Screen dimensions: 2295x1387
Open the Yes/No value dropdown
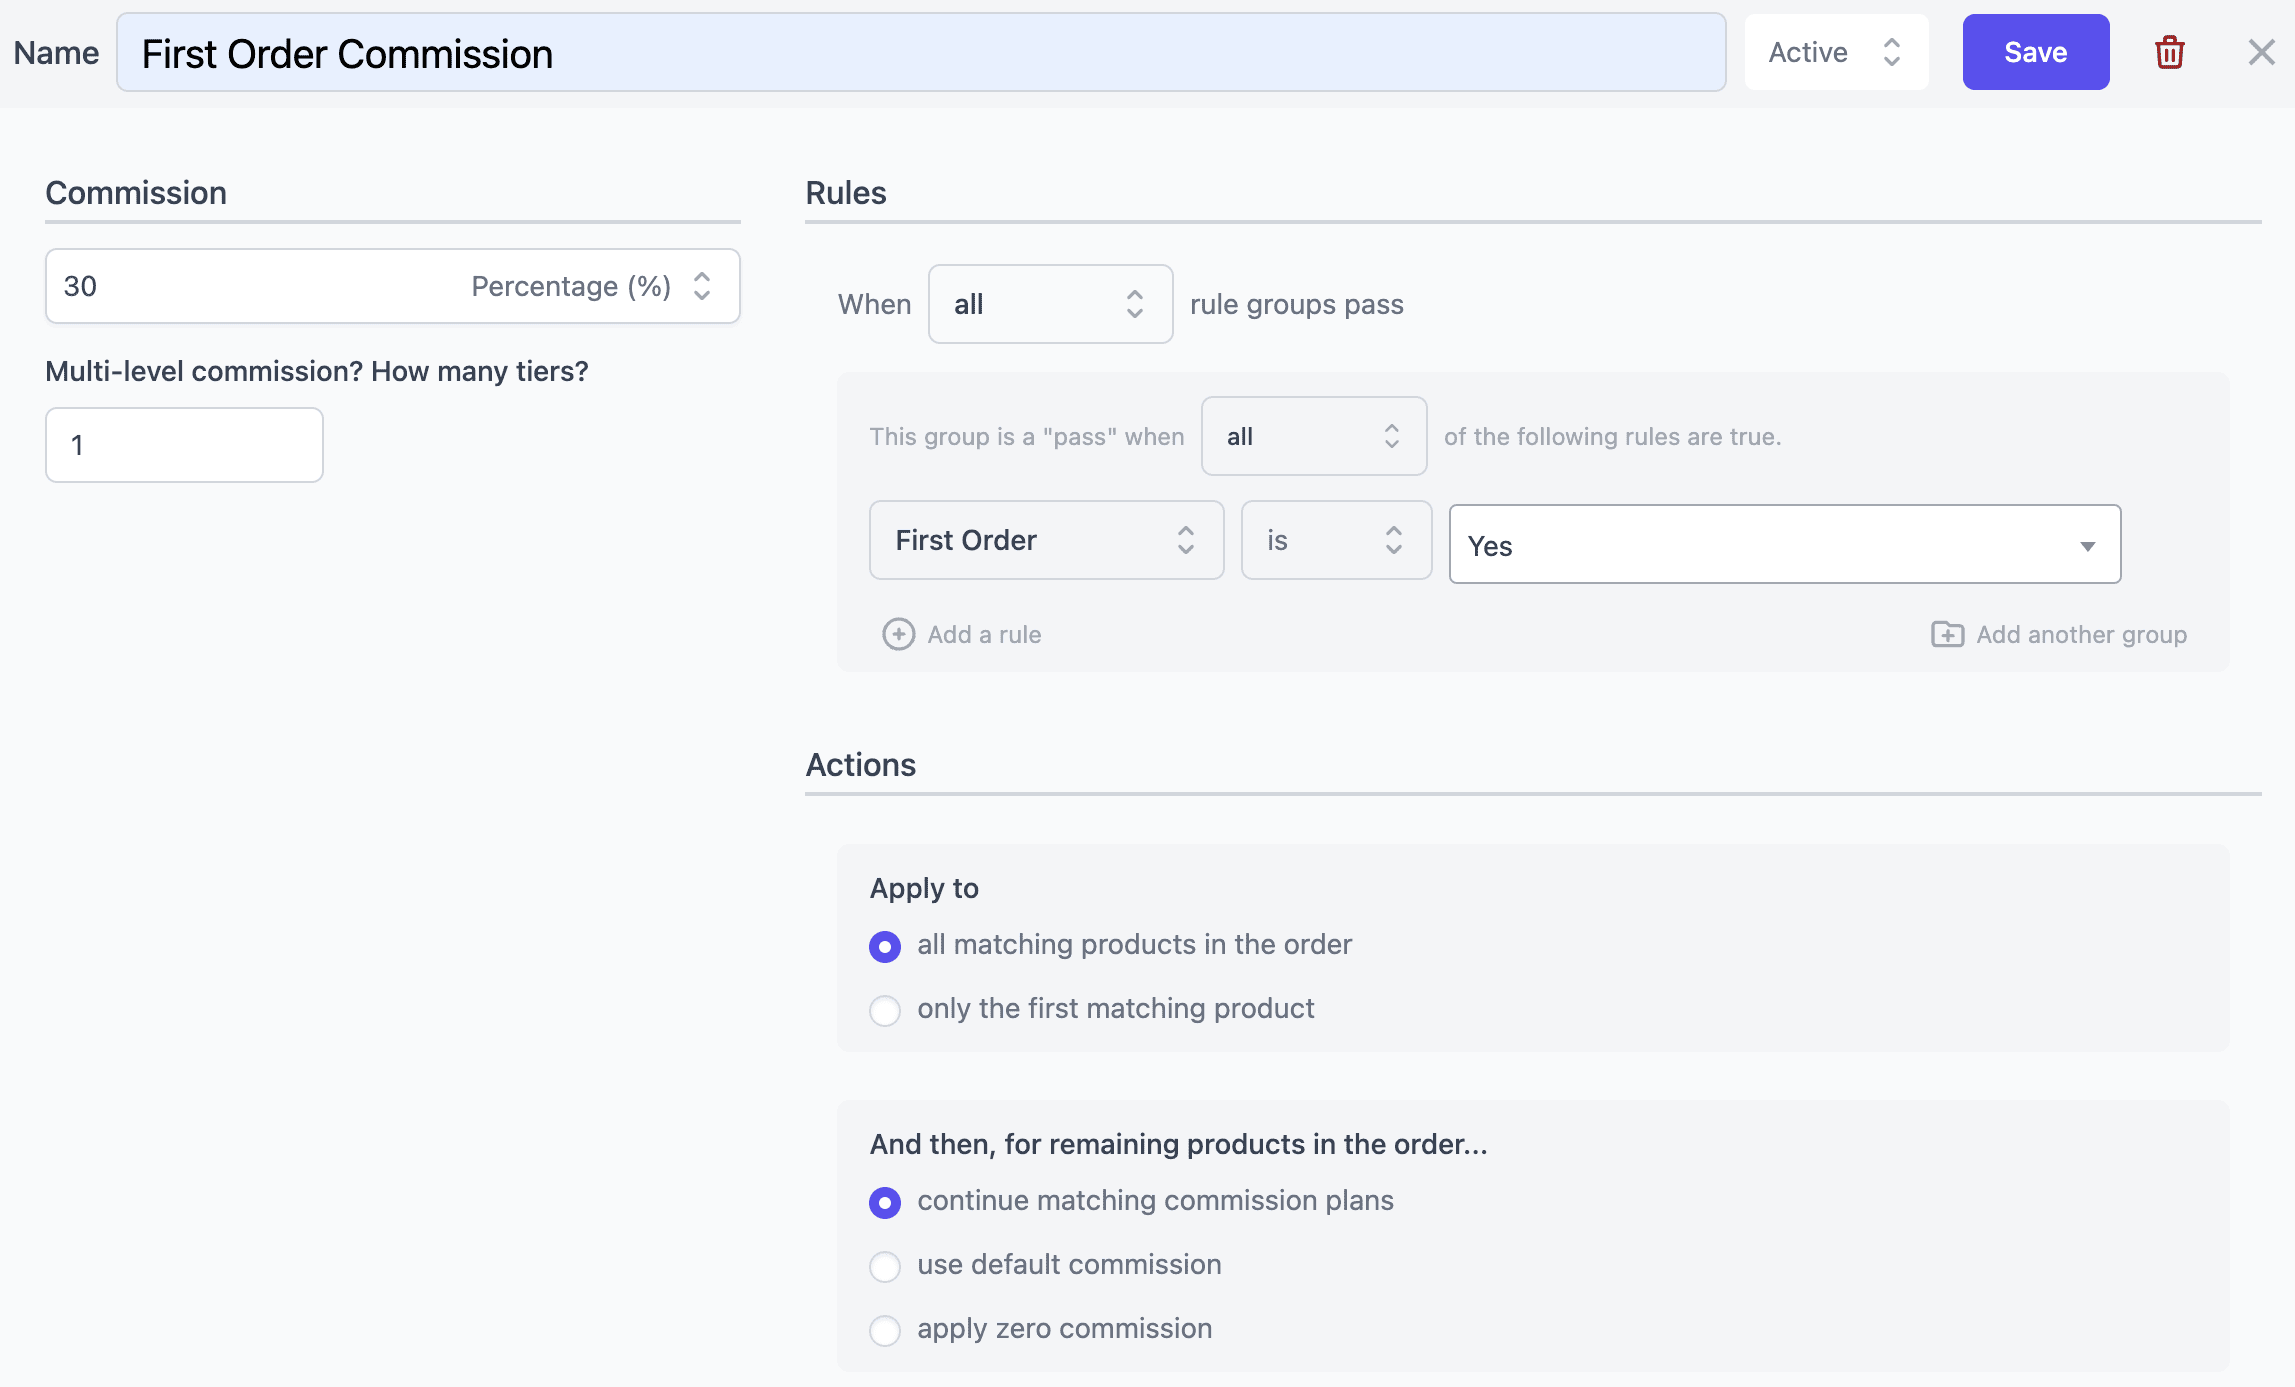tap(1785, 541)
